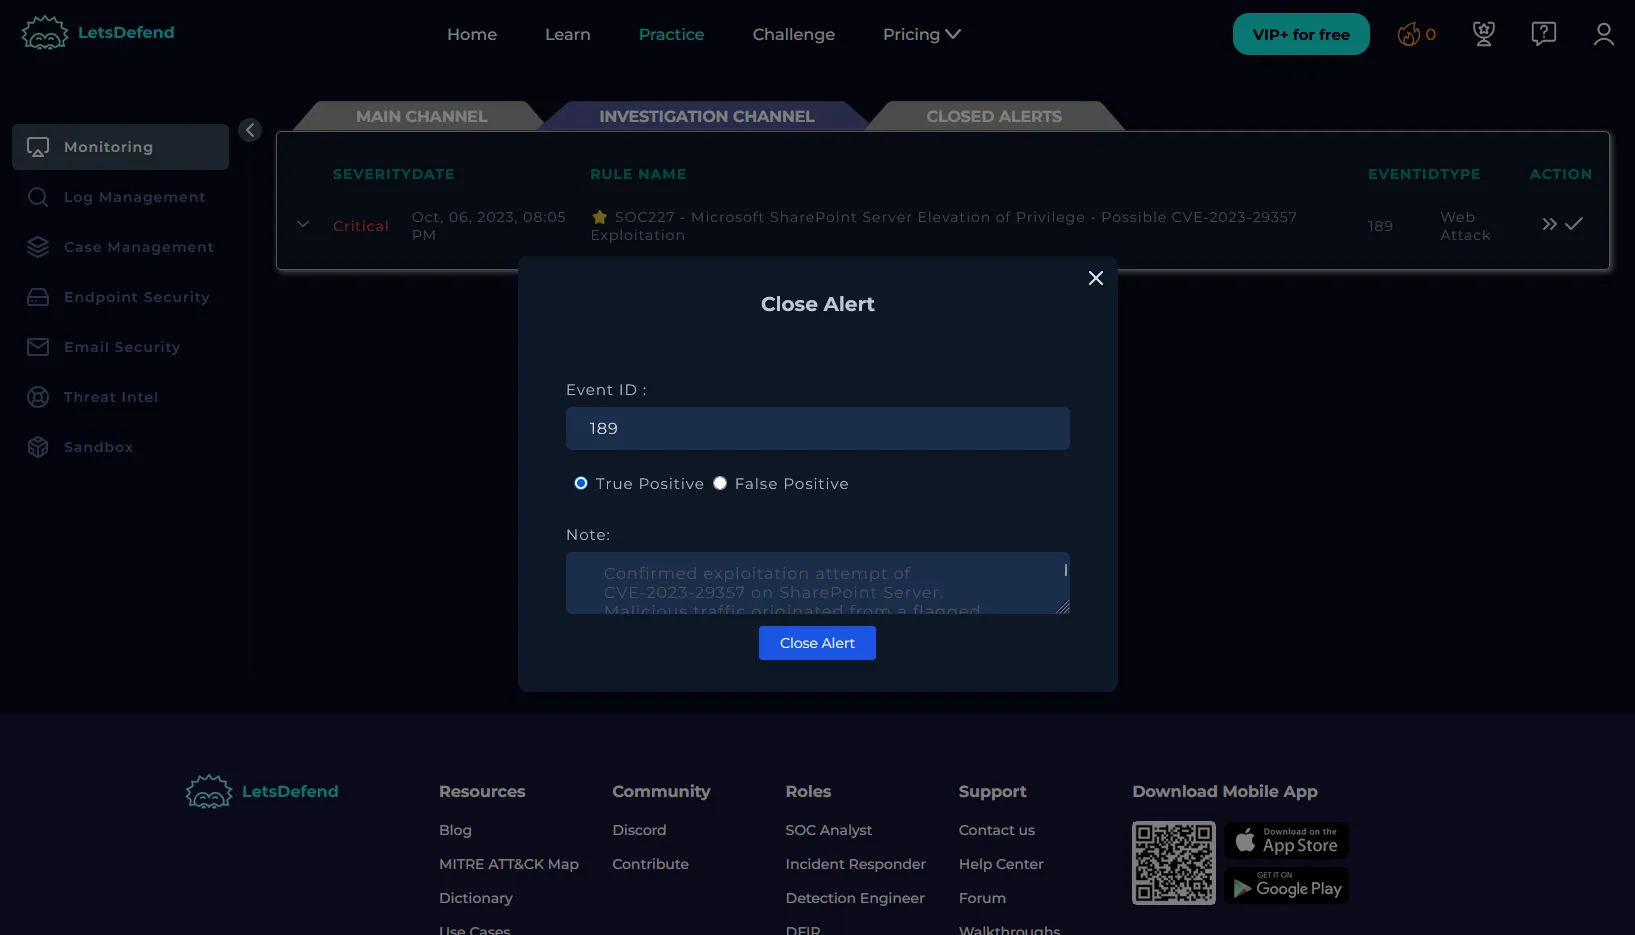
Task: Switch to the Closed Alerts tab
Action: coord(993,116)
